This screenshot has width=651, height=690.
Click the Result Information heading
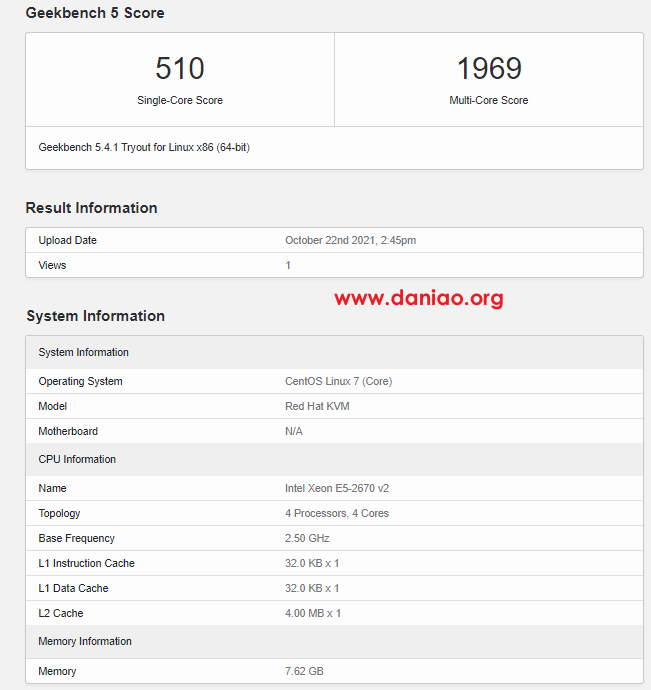[x=91, y=208]
